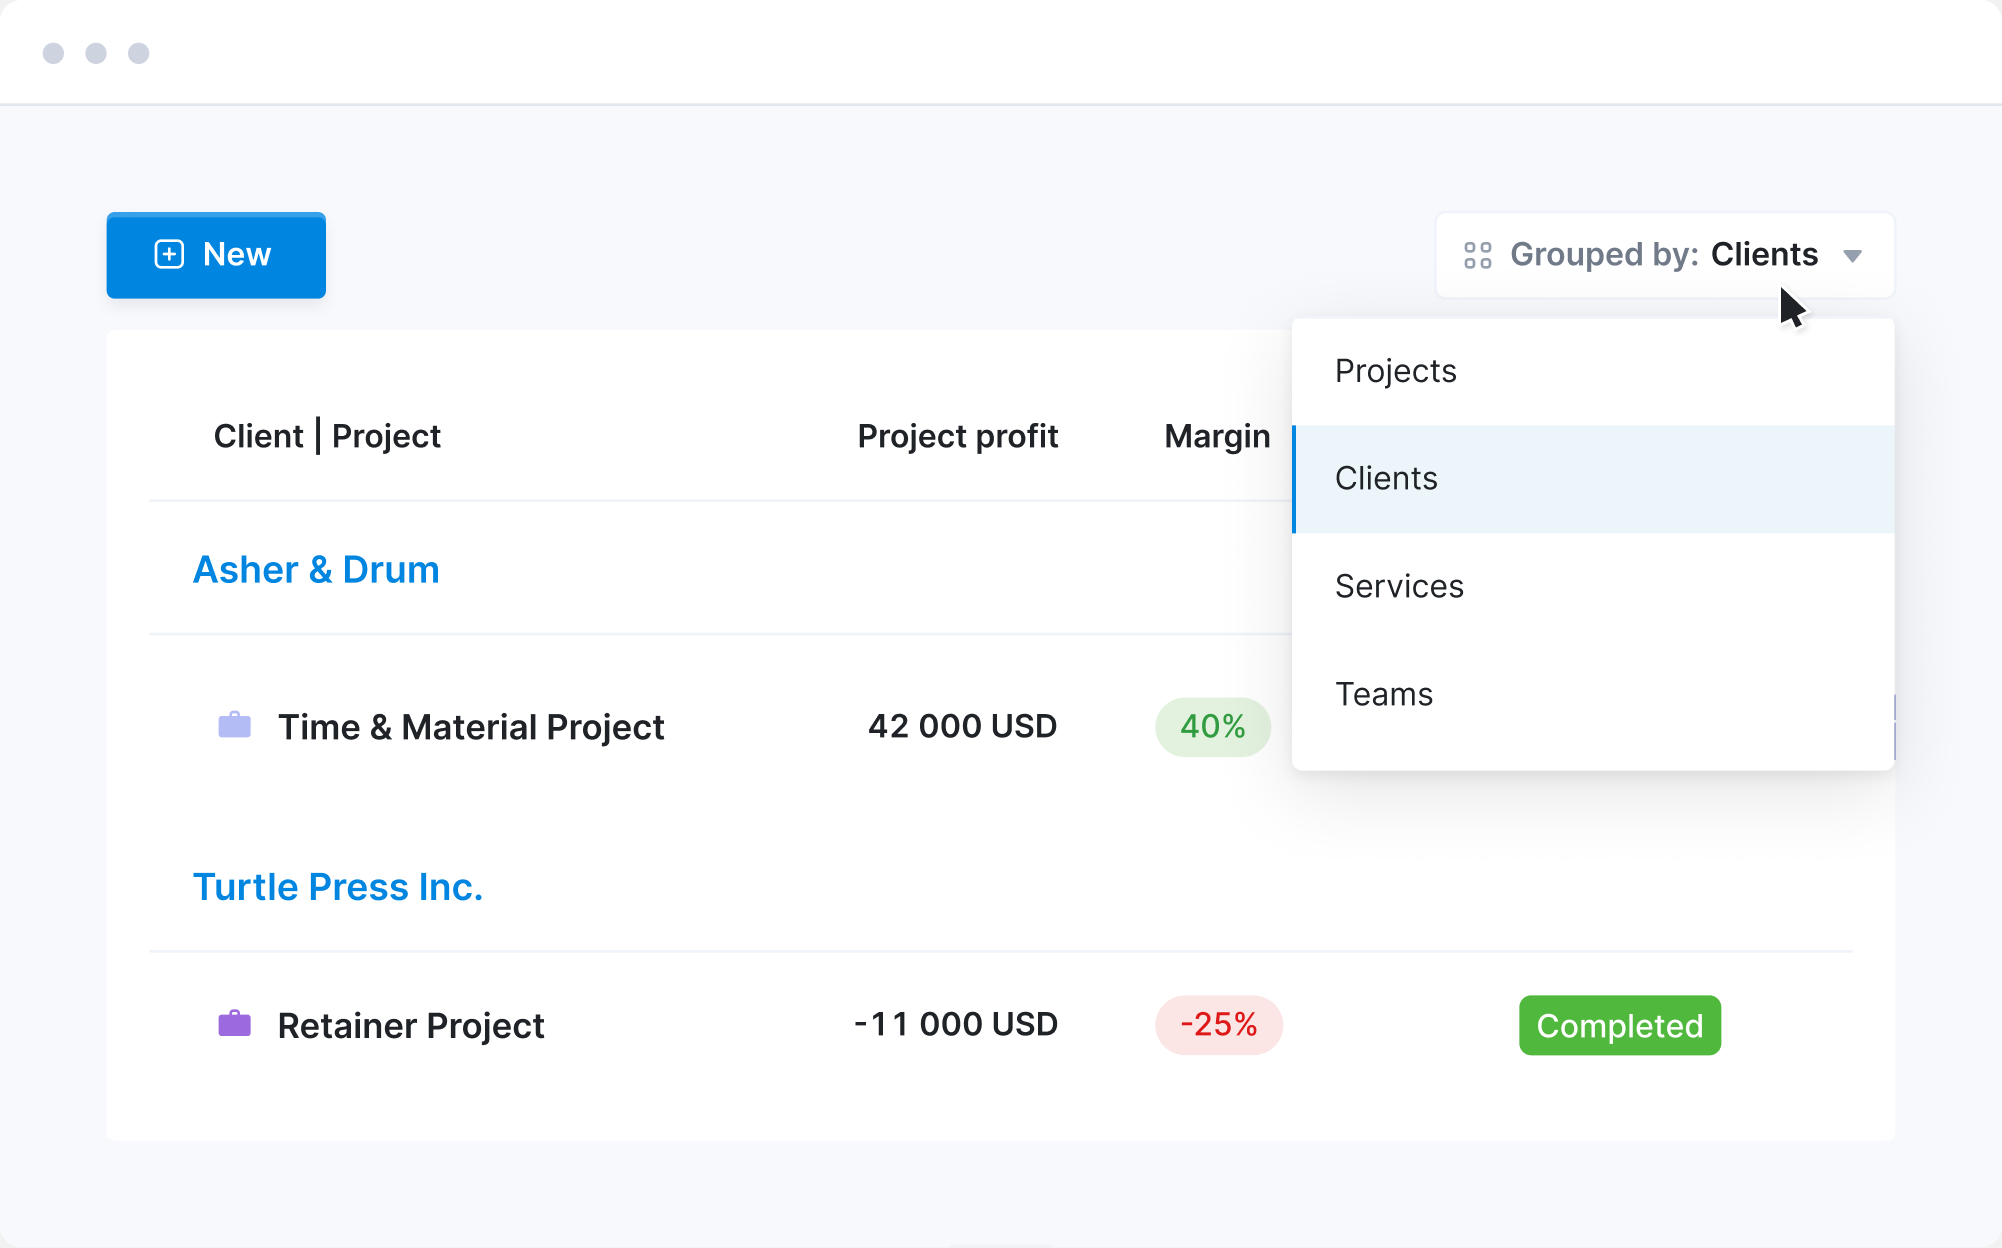Click the green Completed status badge
The image size is (2002, 1248).
[x=1619, y=1026]
